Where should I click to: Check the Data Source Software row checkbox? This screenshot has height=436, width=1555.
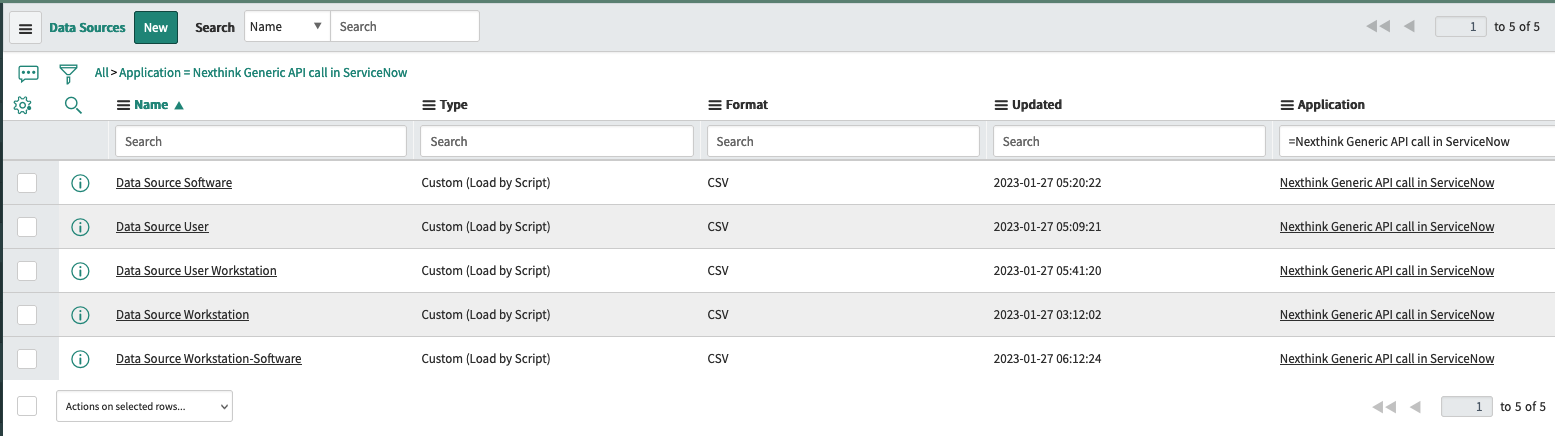(x=27, y=183)
